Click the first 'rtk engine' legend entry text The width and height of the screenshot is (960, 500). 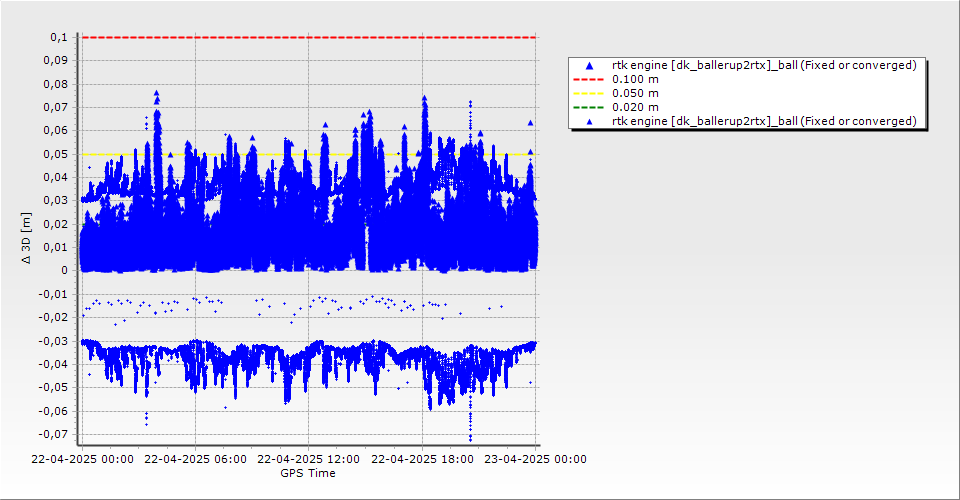764,65
